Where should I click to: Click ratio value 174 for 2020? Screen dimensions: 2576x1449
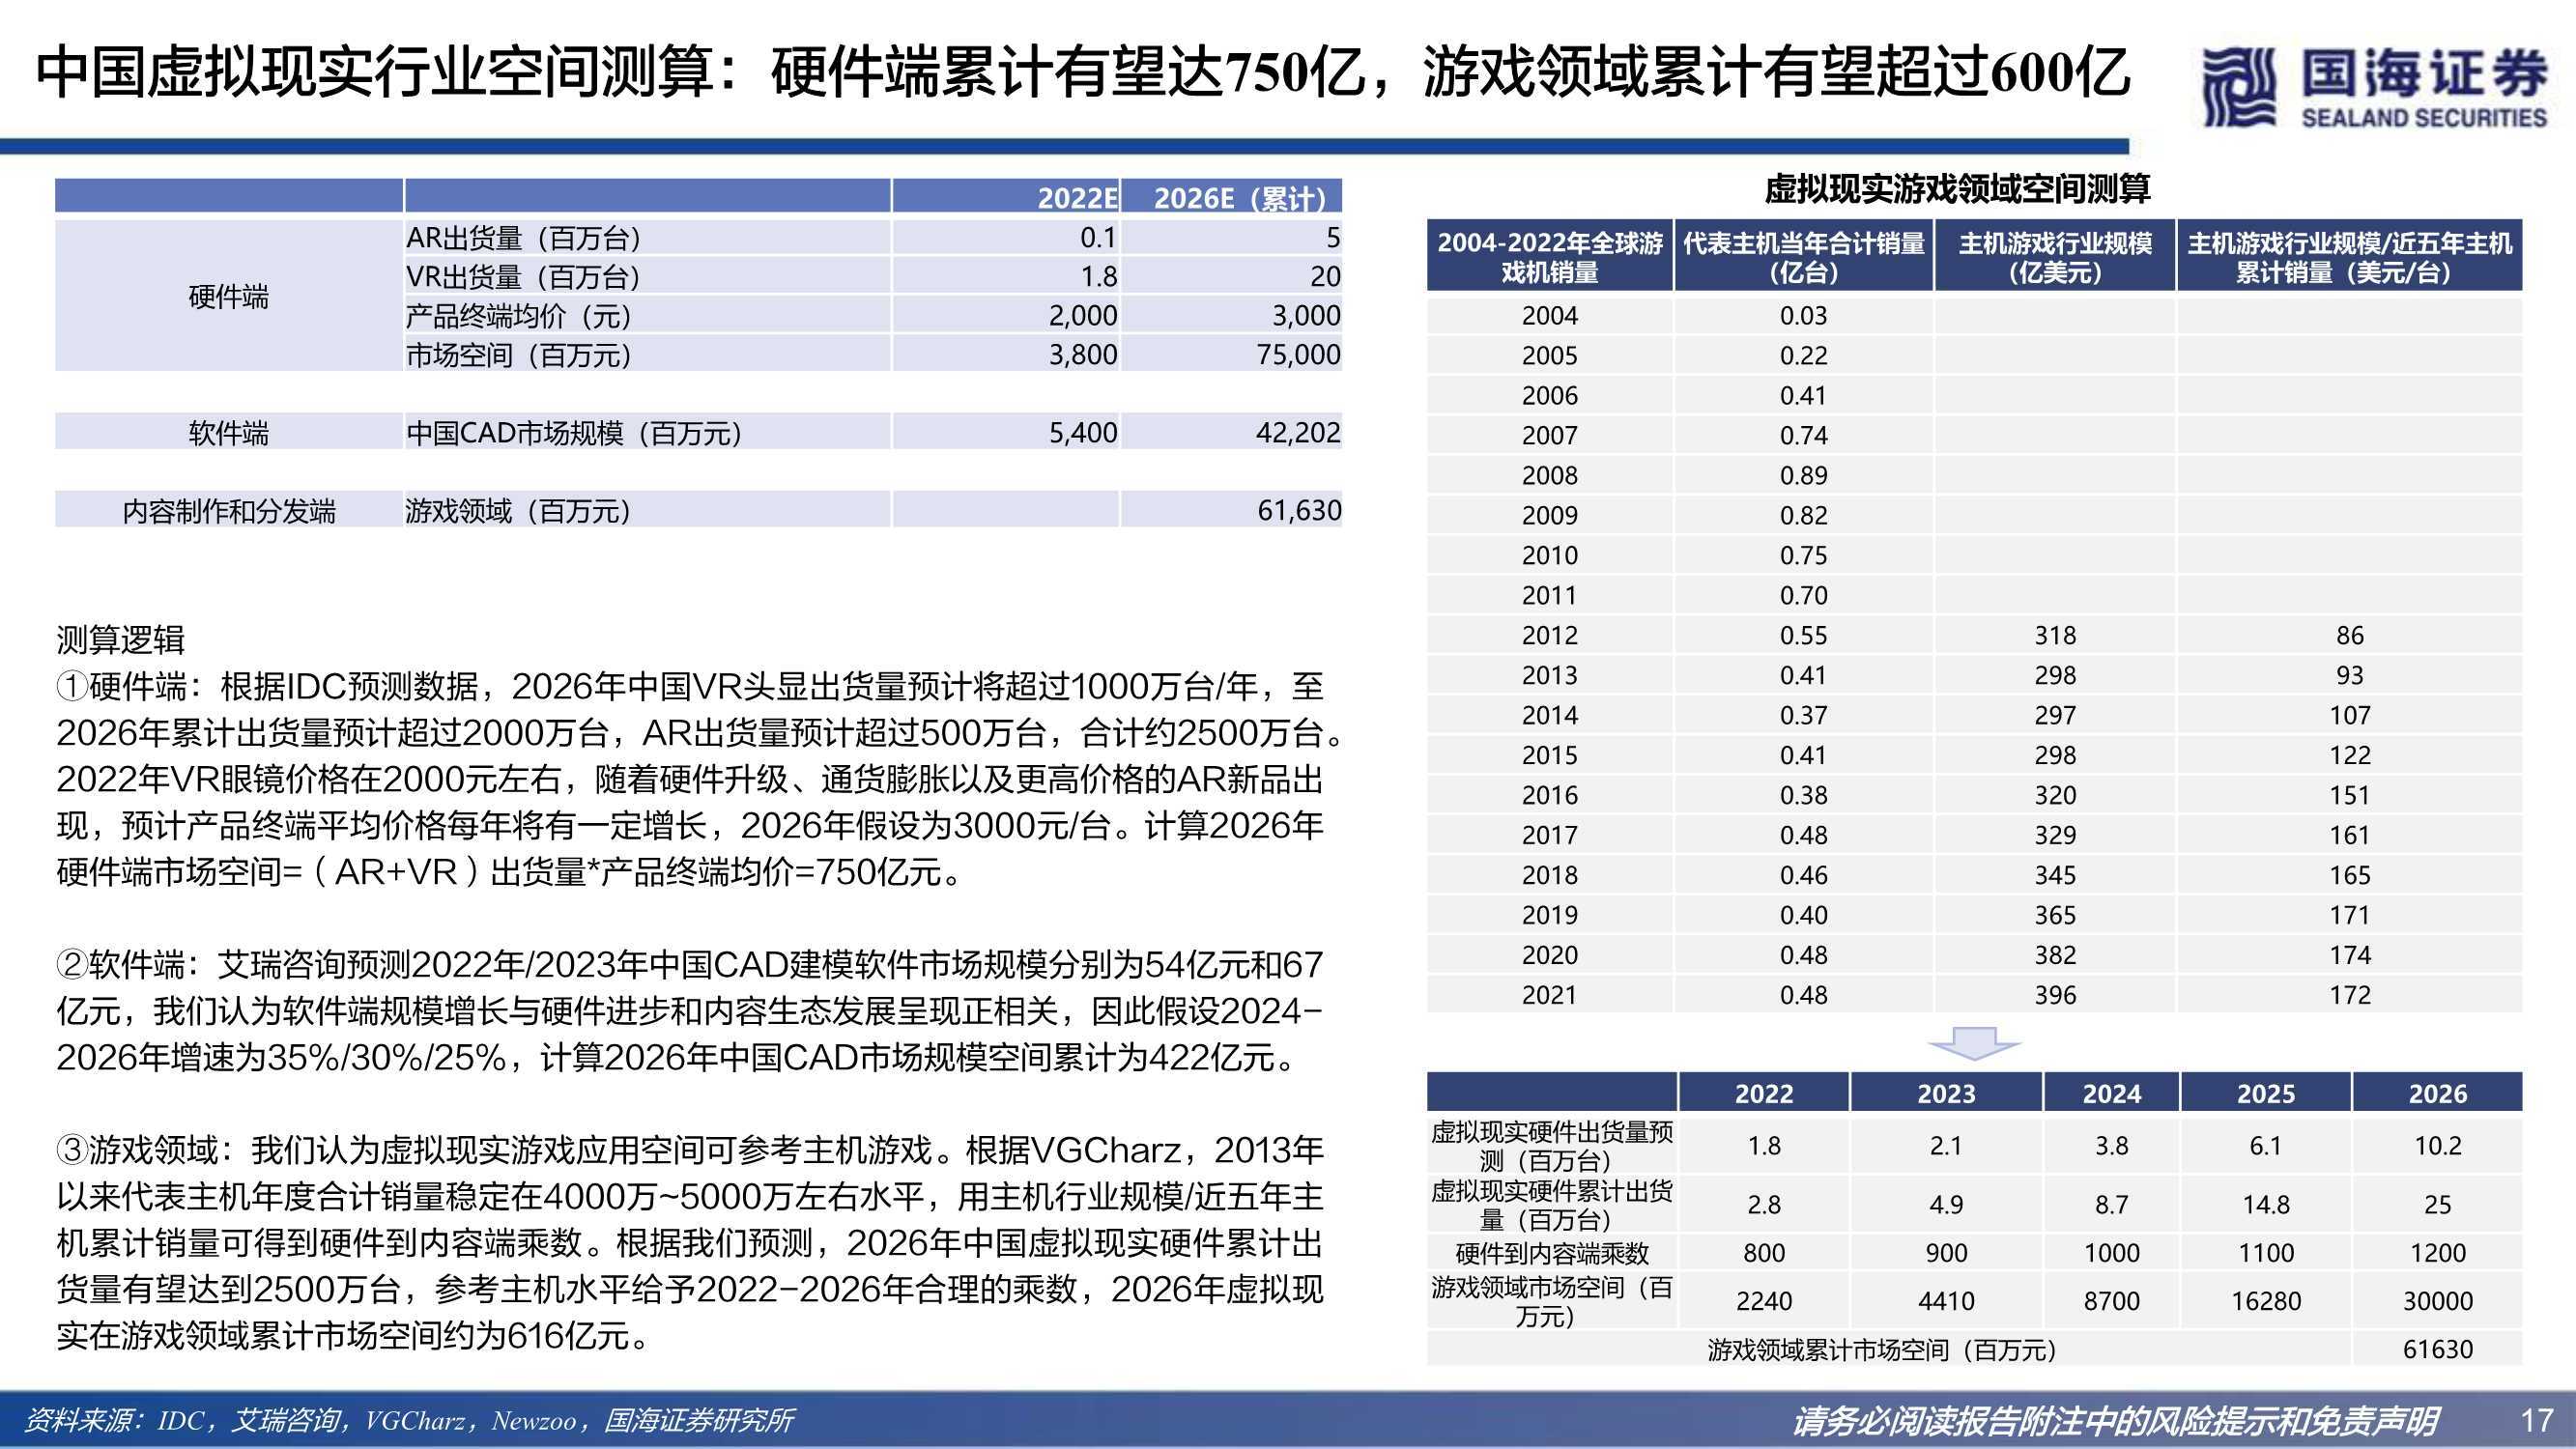2350,955
